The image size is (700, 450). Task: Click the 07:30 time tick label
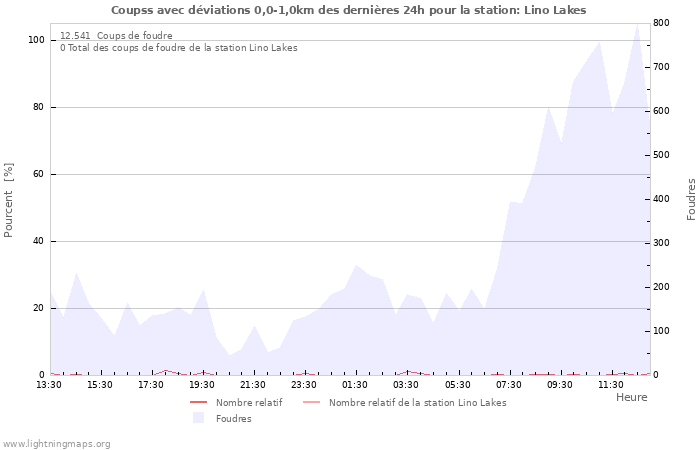coord(508,385)
